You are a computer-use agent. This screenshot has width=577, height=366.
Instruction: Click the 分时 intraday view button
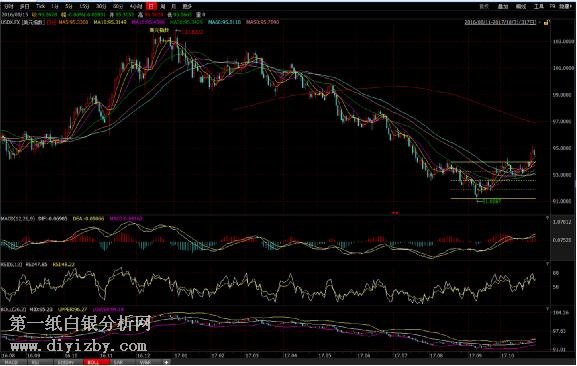pos(8,7)
